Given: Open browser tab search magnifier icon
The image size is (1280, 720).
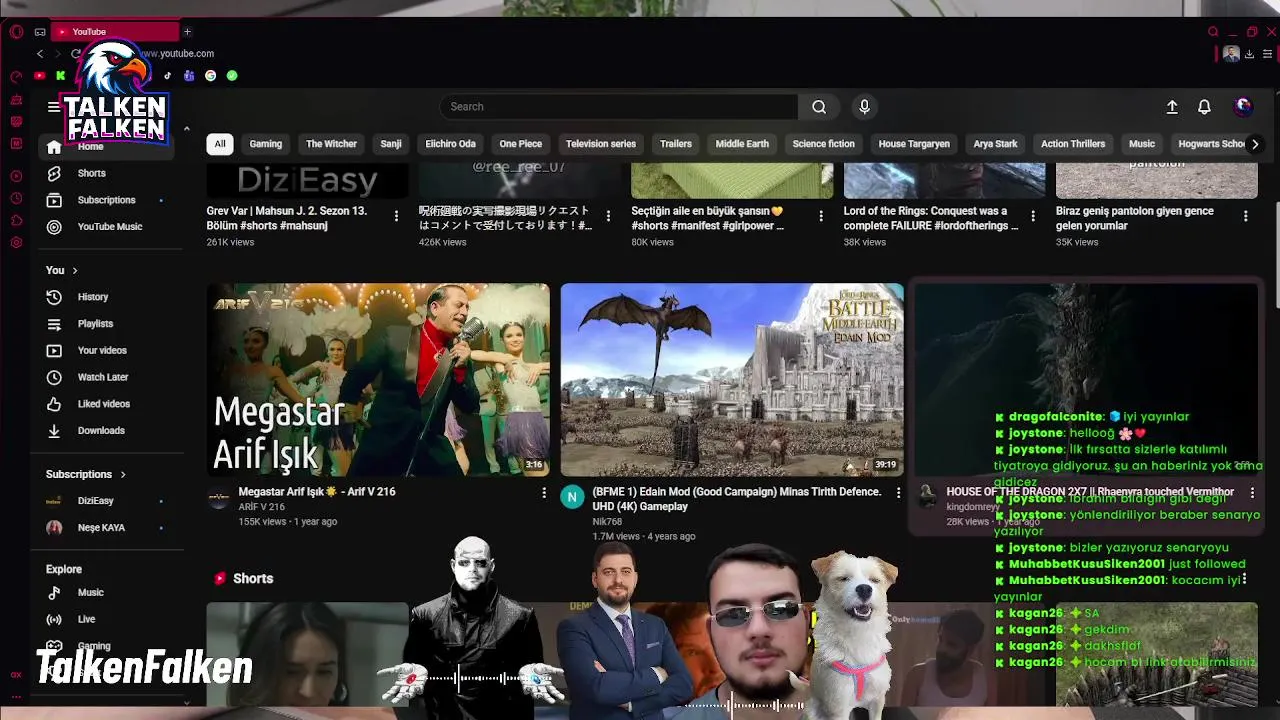Looking at the screenshot, I should [1213, 32].
